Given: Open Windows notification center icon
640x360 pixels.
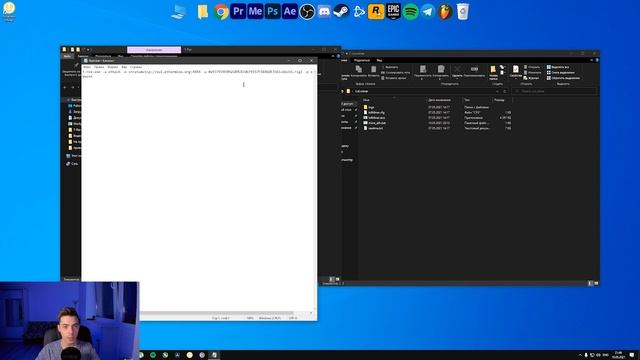Looking at the screenshot, I should pyautogui.click(x=632, y=355).
